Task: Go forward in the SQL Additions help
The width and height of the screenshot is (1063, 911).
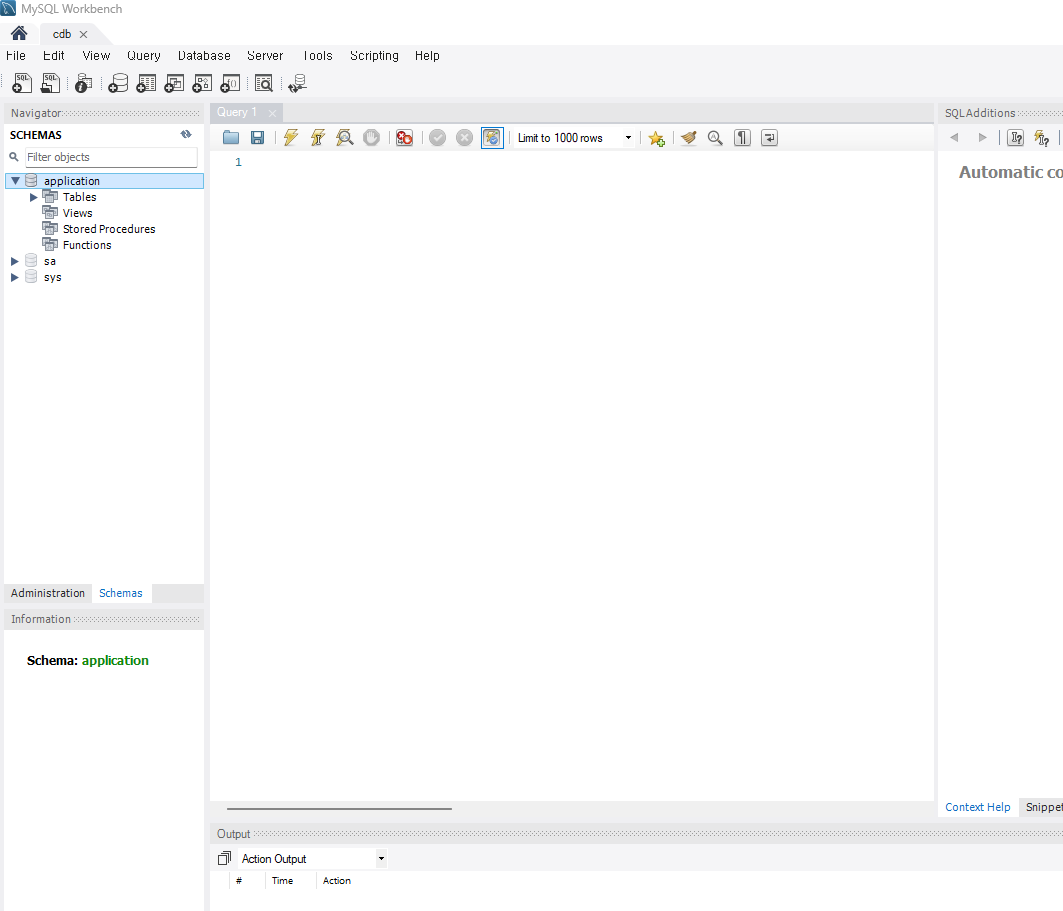Action: coord(982,138)
